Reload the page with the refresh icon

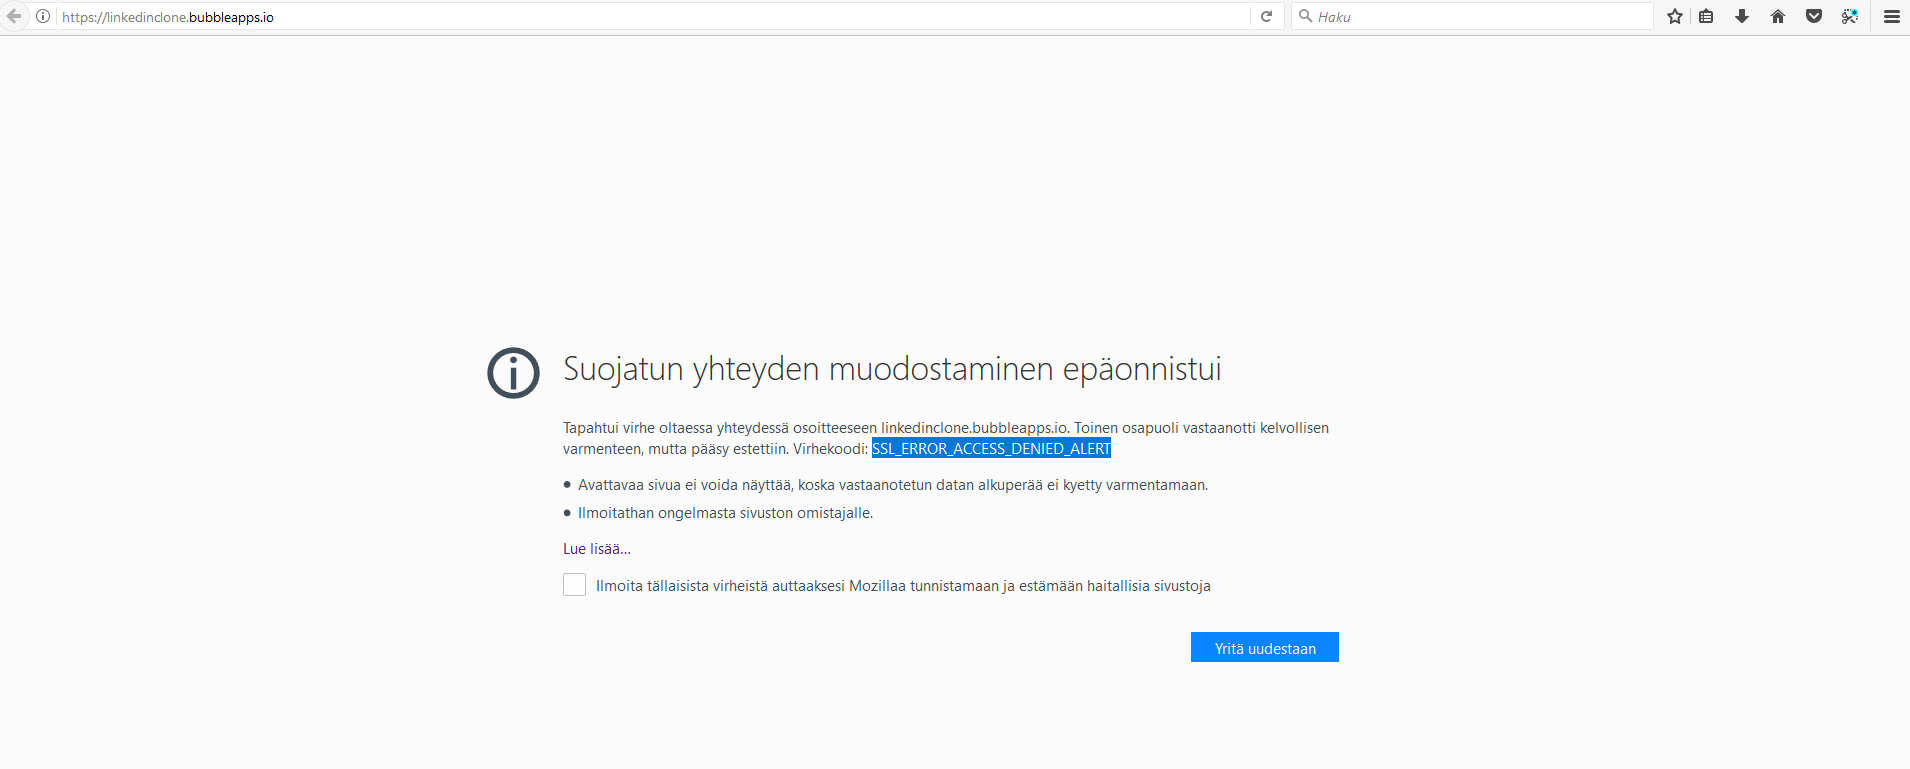click(x=1266, y=16)
